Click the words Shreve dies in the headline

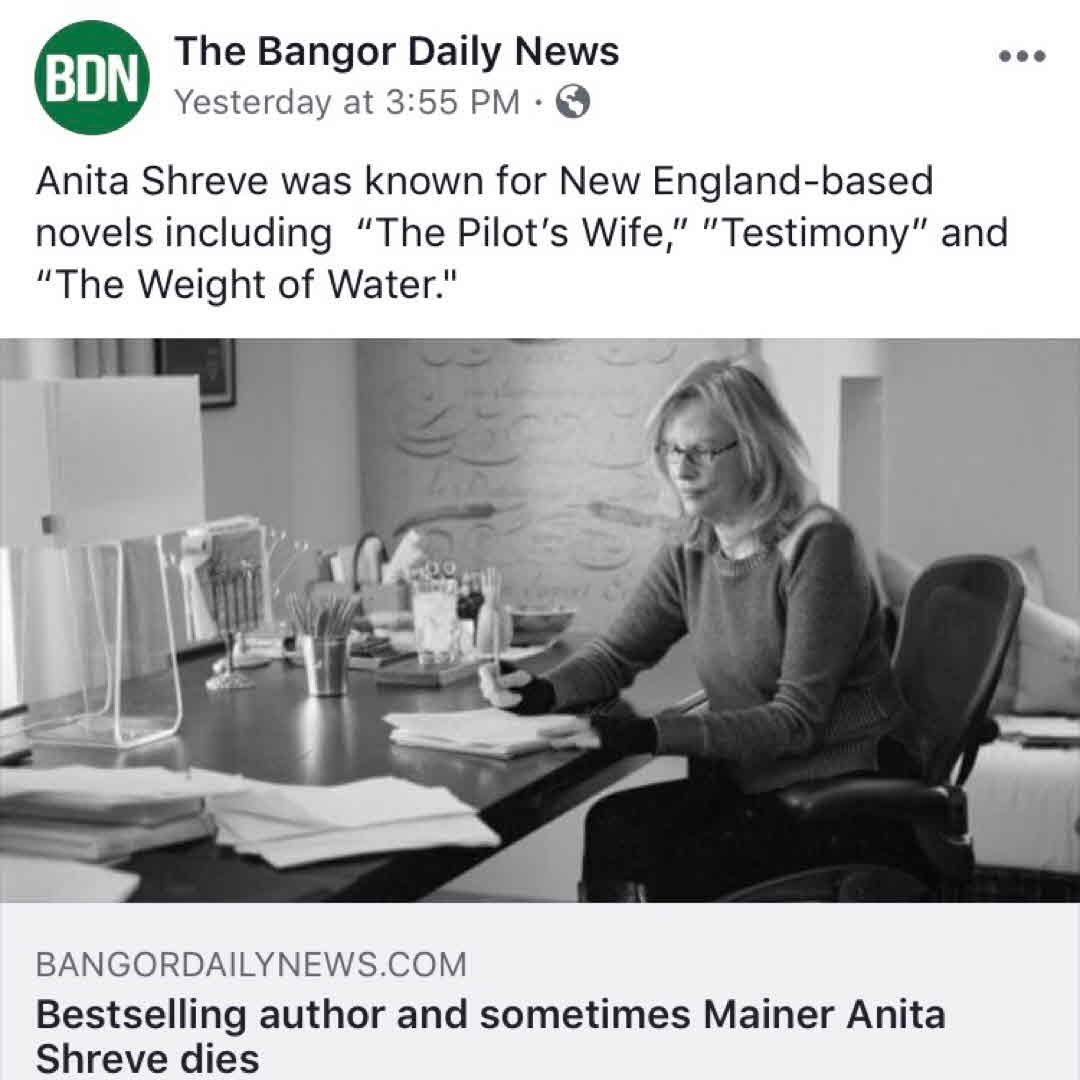point(147,1059)
